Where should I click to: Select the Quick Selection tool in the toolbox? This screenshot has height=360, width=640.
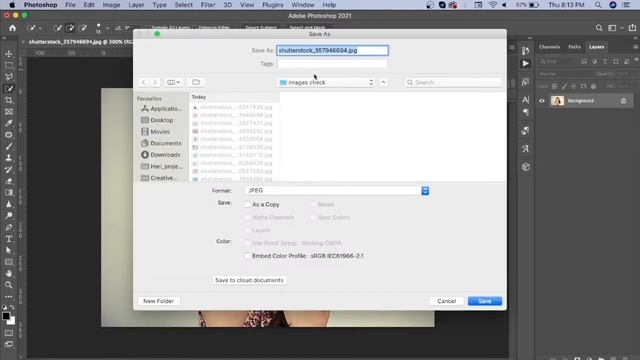[x=9, y=89]
